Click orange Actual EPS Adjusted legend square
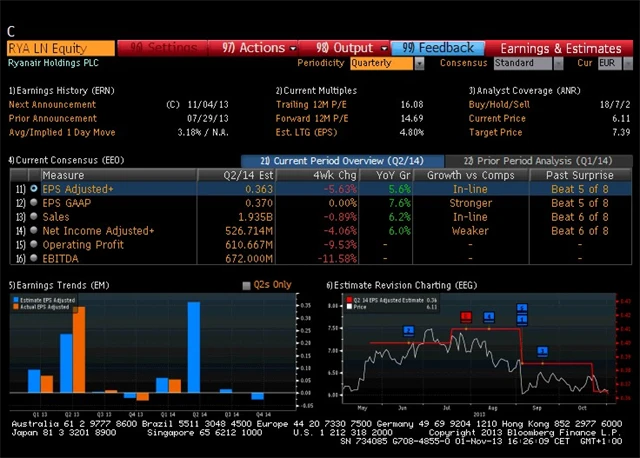Viewport: 640px width, 458px height. click(16, 307)
